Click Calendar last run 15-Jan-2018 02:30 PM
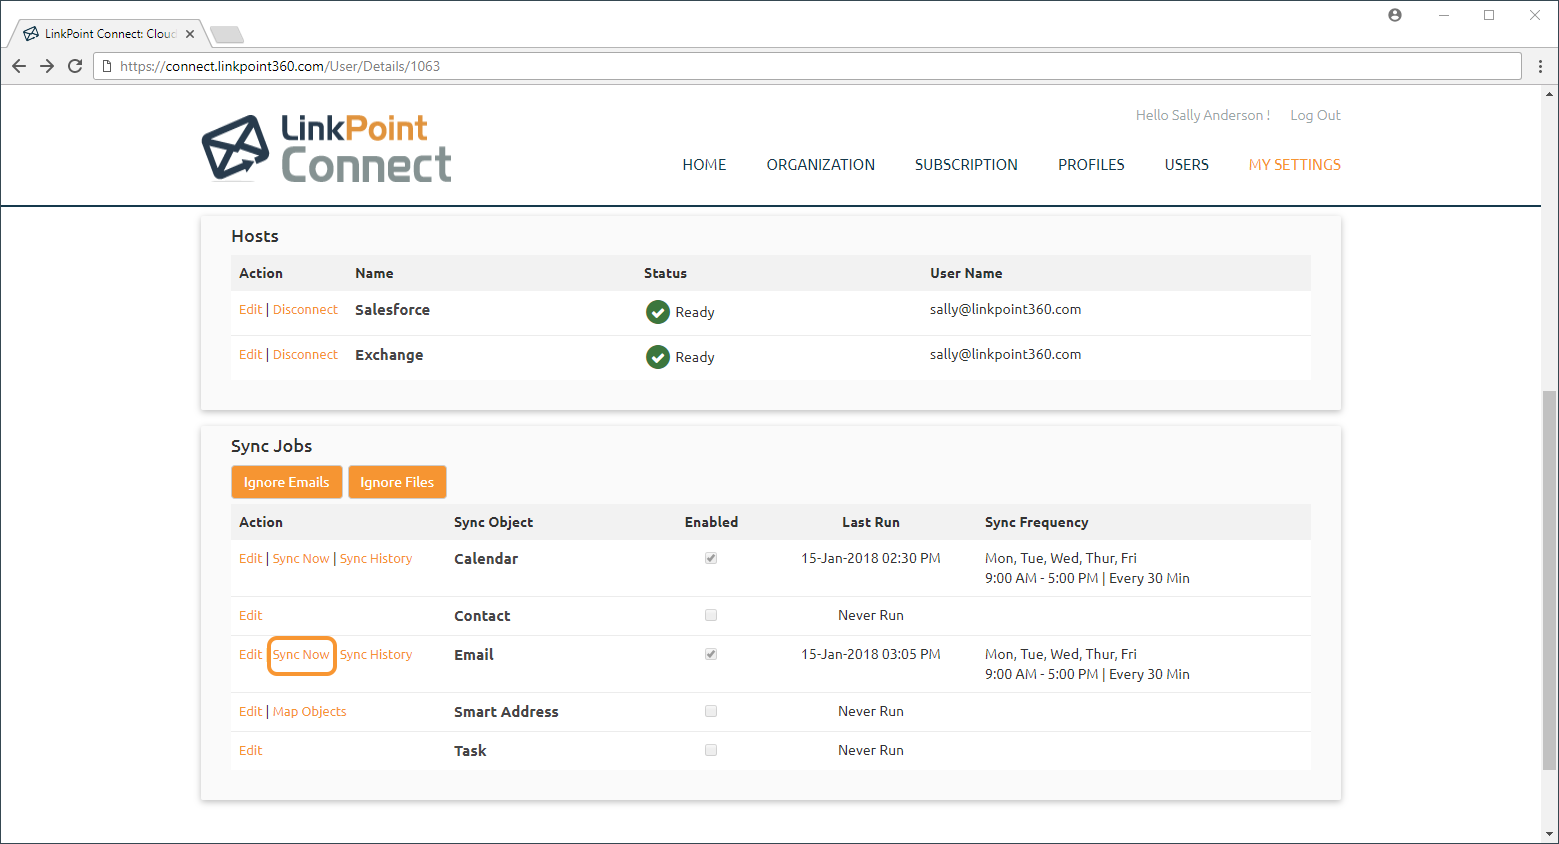1559x844 pixels. [871, 558]
